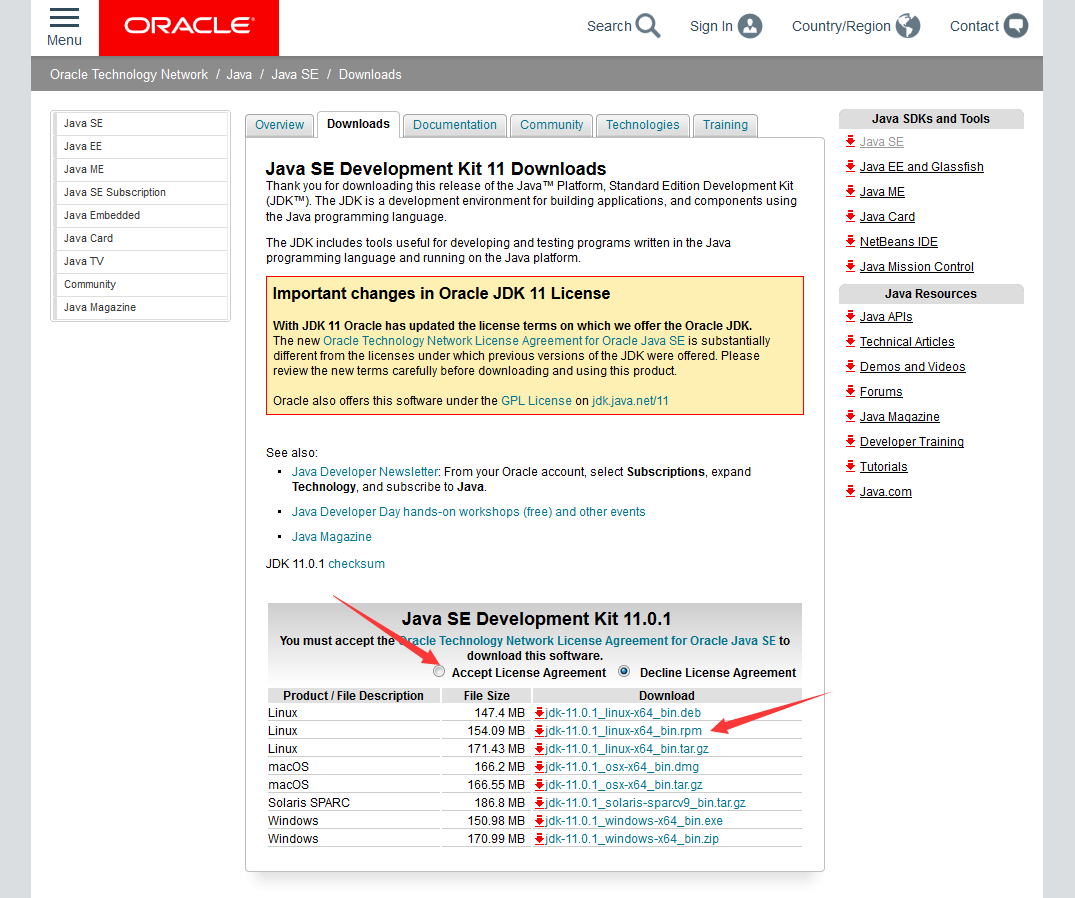Open JDK 11.0.1 checksum link
Viewport: 1075px width, 898px height.
[357, 563]
